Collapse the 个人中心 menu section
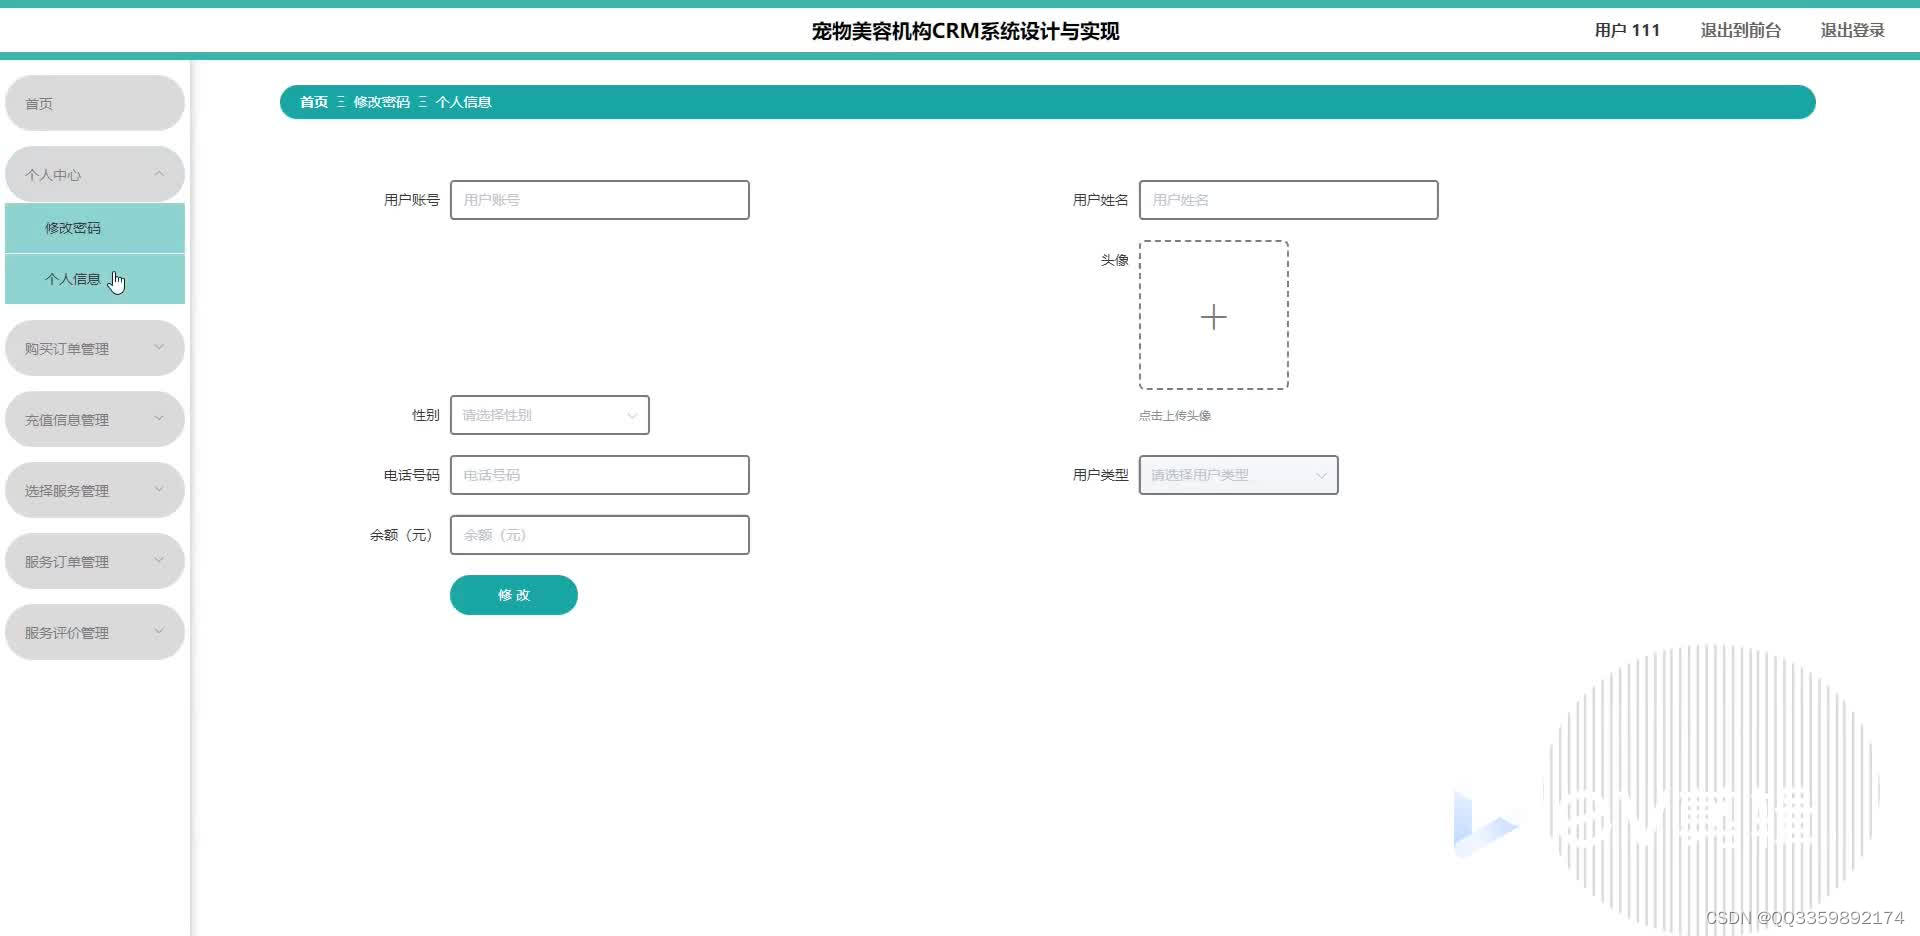 (x=95, y=174)
